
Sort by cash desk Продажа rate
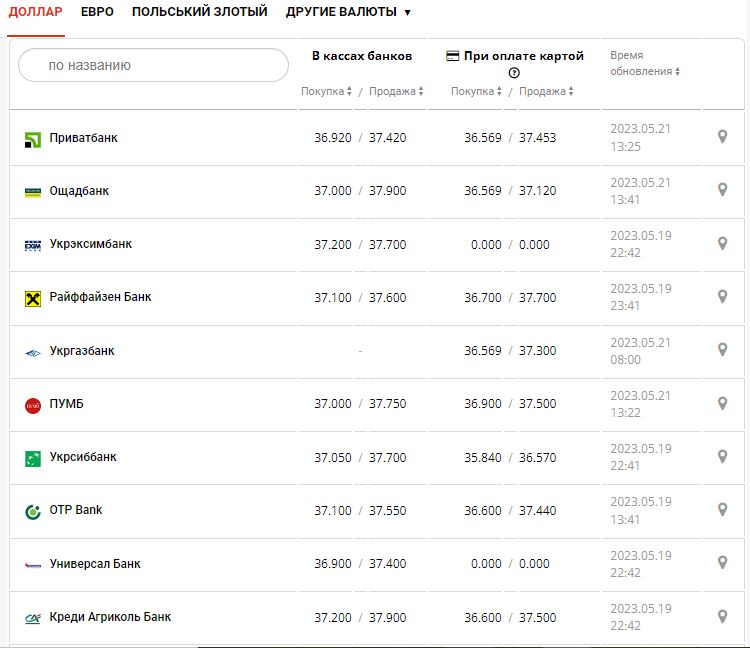click(396, 92)
